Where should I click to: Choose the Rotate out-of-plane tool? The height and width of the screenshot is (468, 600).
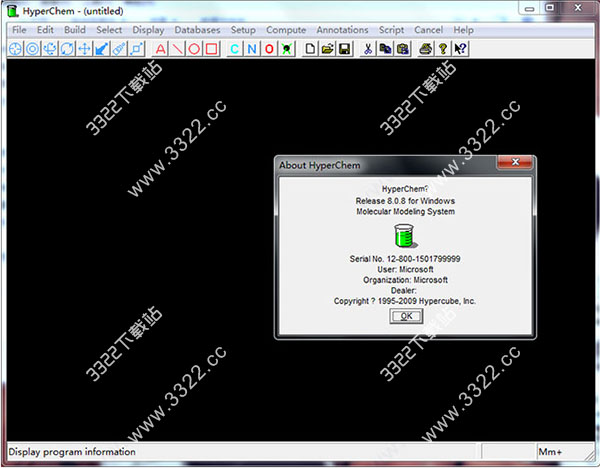point(50,49)
